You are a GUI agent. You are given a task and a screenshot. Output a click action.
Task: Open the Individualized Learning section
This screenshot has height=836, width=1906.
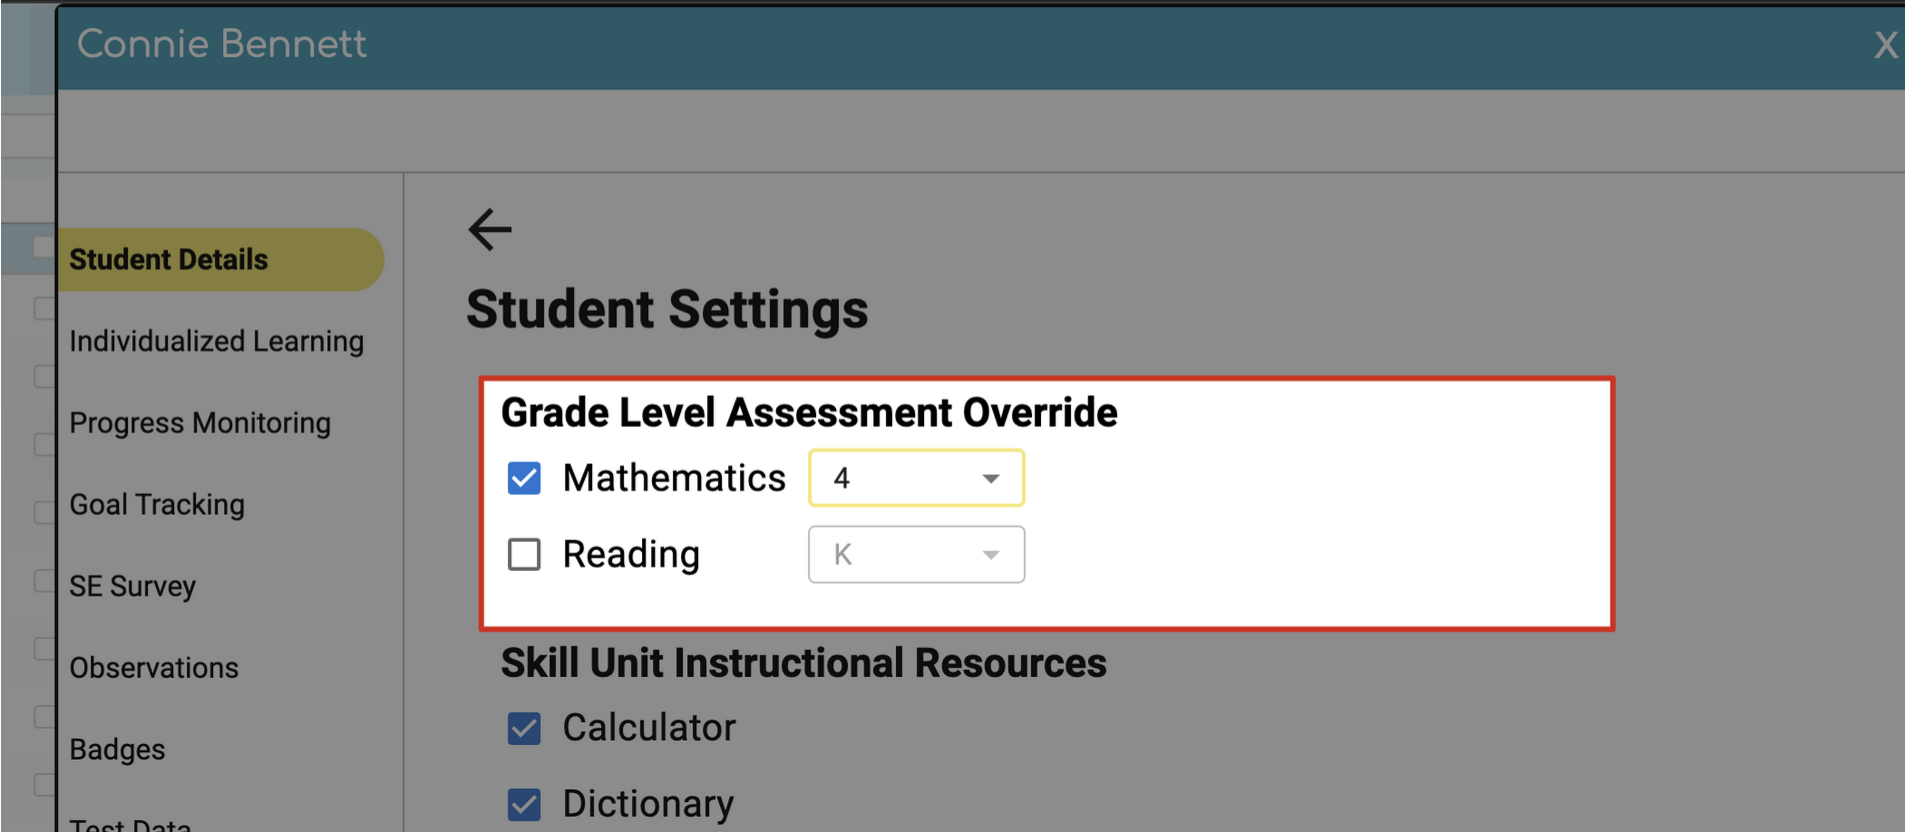(216, 341)
